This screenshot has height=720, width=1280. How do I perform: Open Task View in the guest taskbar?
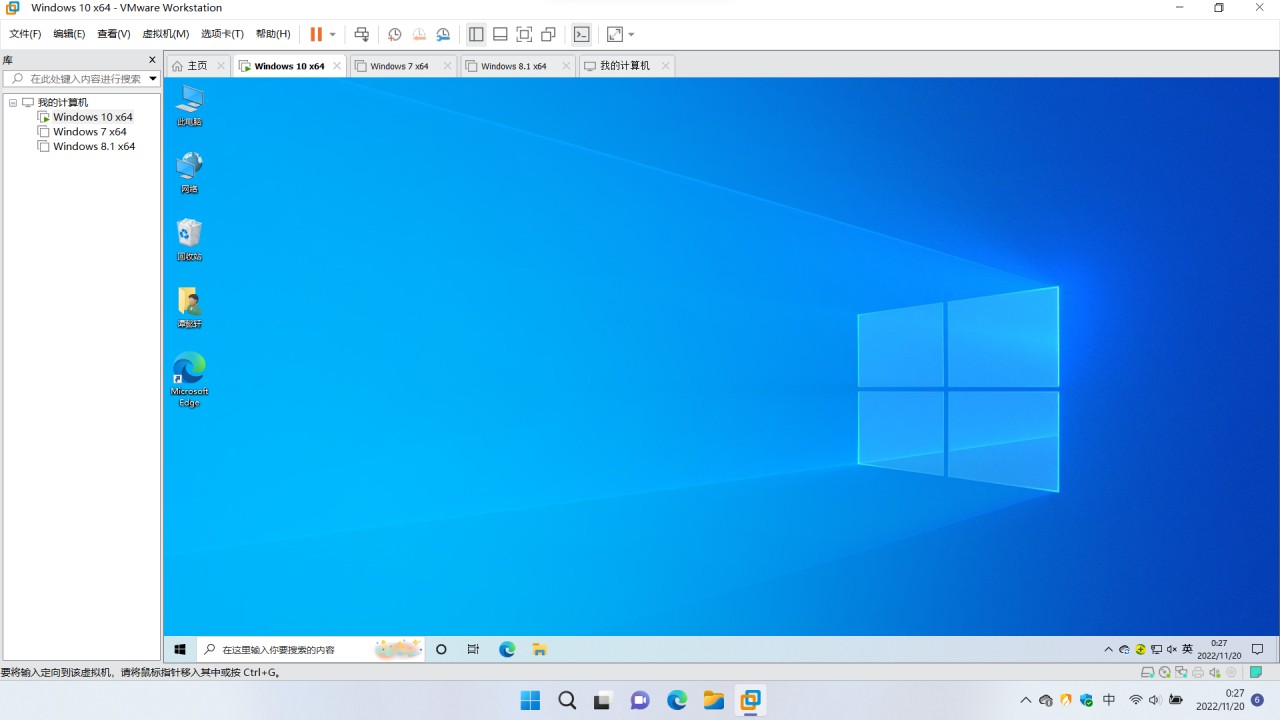473,649
